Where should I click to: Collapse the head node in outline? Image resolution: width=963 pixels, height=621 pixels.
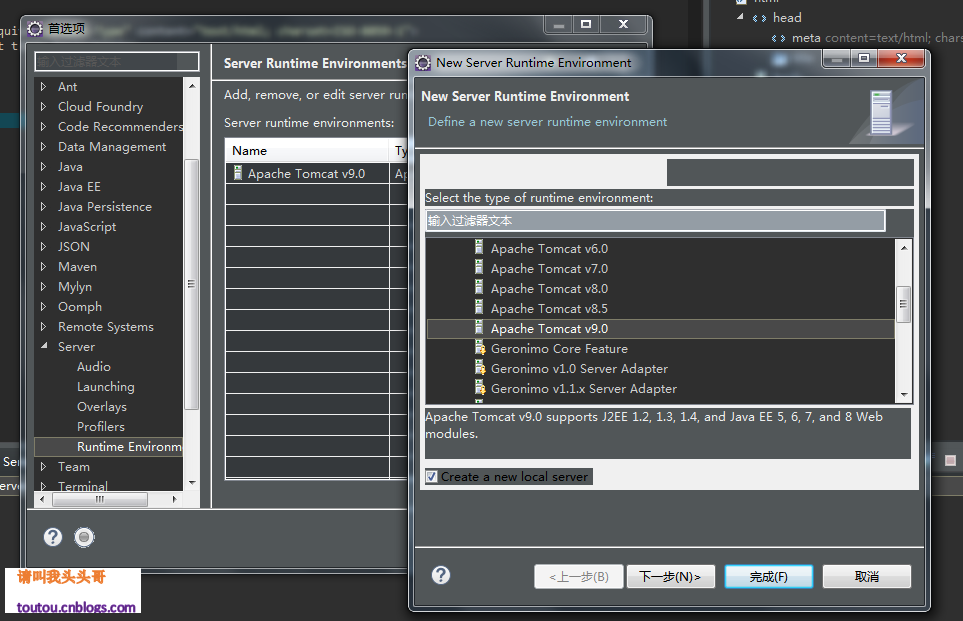(x=740, y=17)
